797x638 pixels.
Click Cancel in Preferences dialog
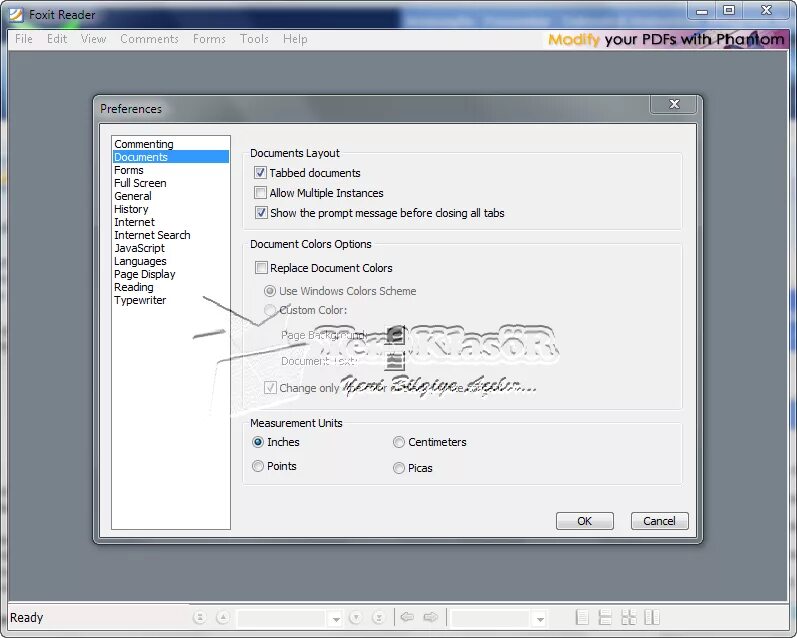click(659, 521)
